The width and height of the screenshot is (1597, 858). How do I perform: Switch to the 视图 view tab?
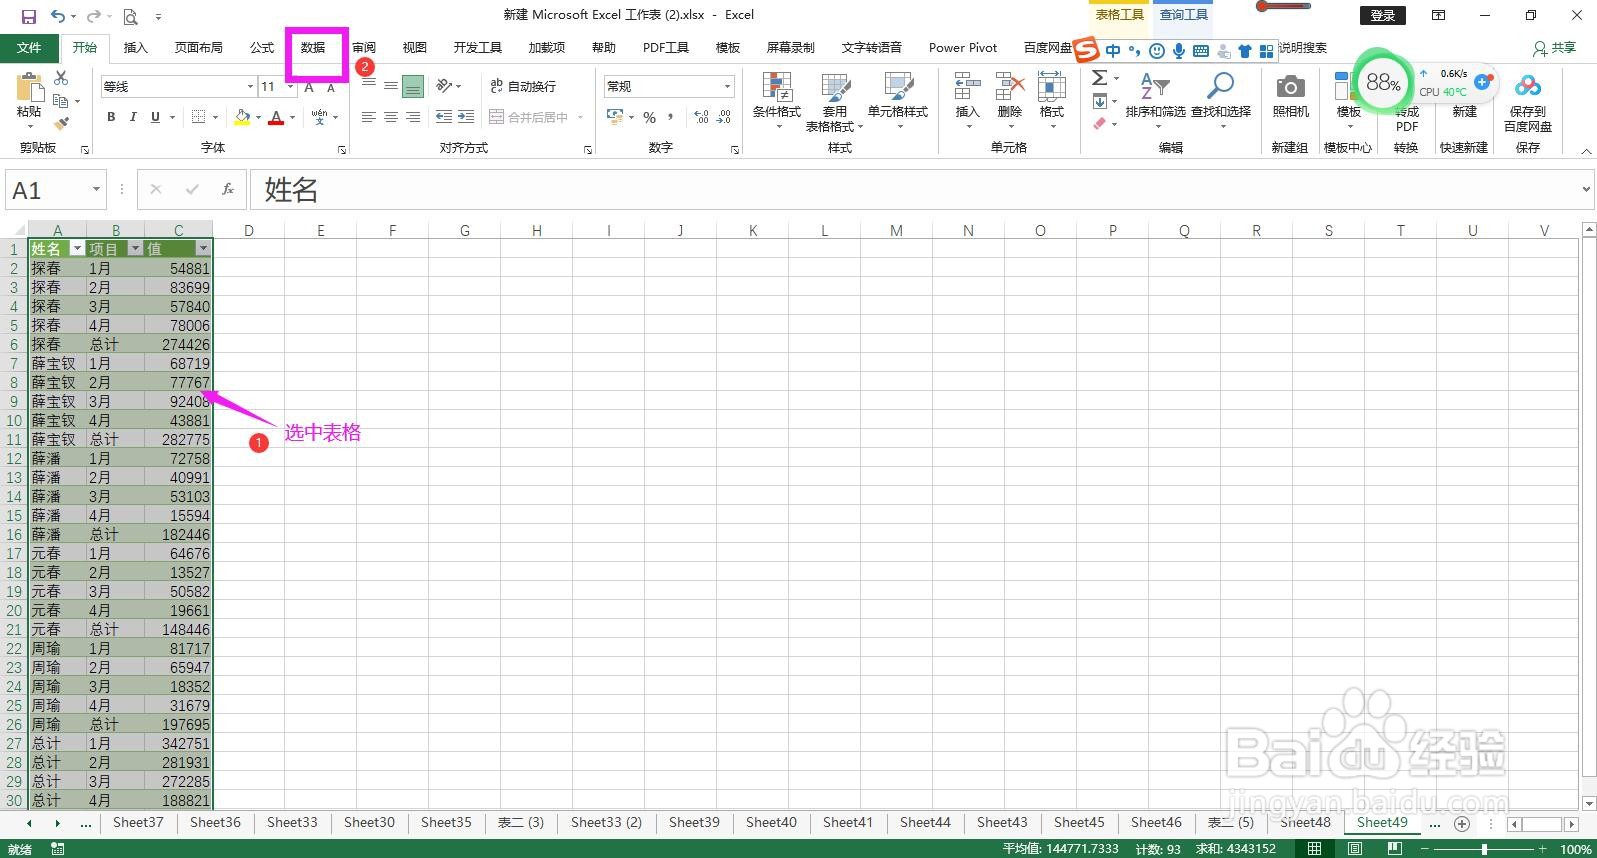[x=414, y=48]
